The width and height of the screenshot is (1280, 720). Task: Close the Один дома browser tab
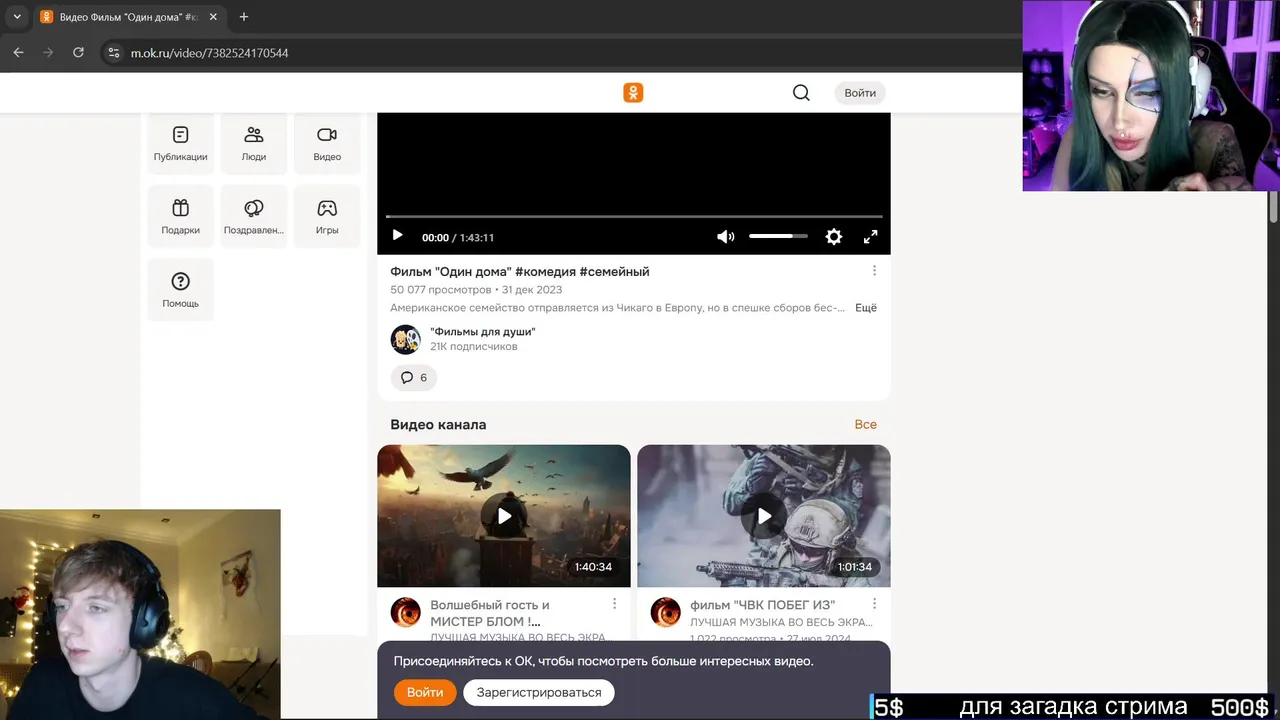point(213,17)
